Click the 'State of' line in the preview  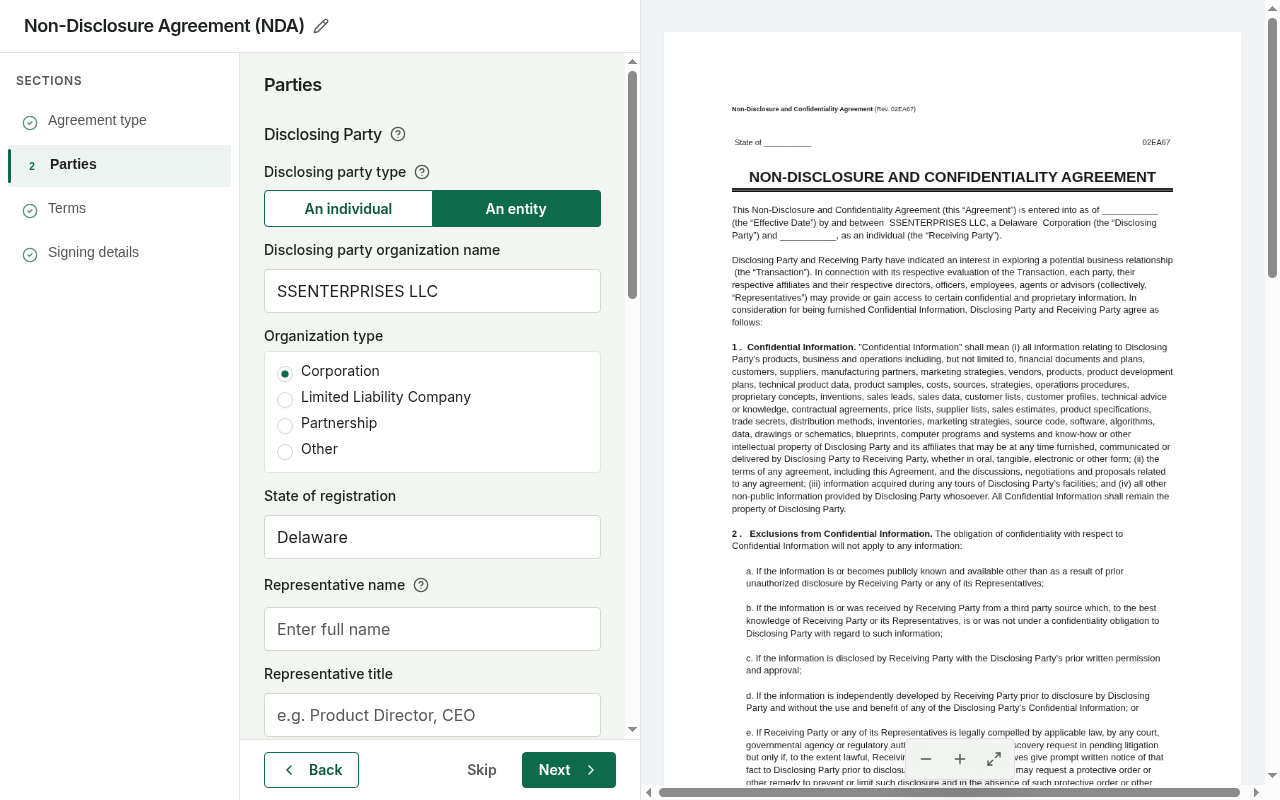772,142
